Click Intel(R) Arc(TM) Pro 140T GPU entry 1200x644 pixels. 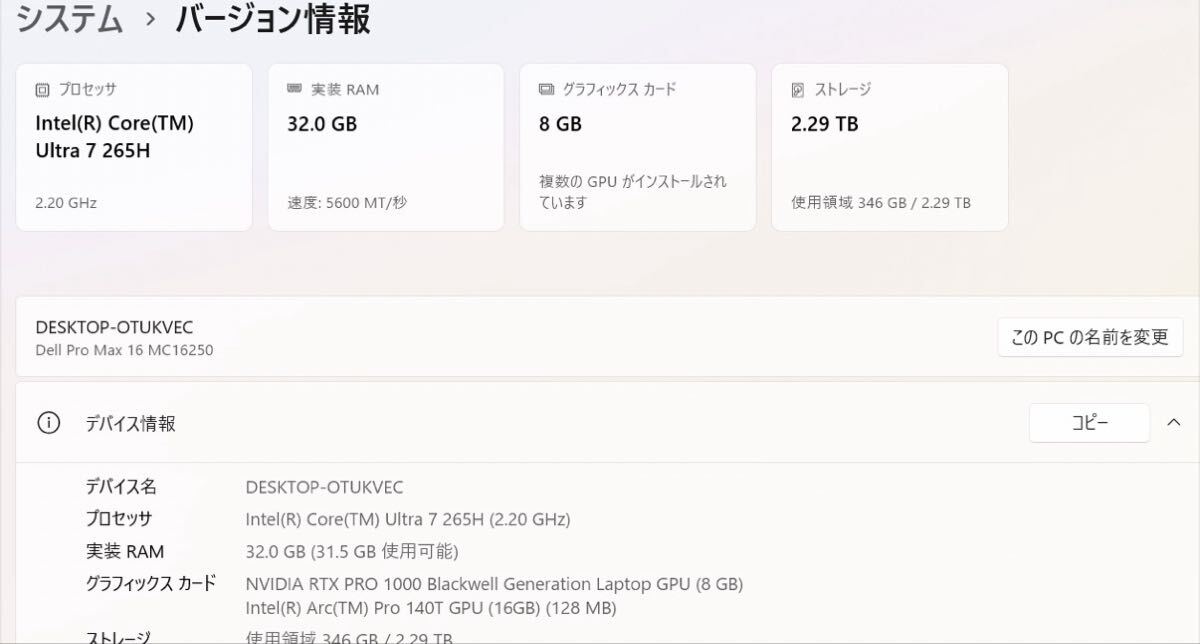point(431,607)
